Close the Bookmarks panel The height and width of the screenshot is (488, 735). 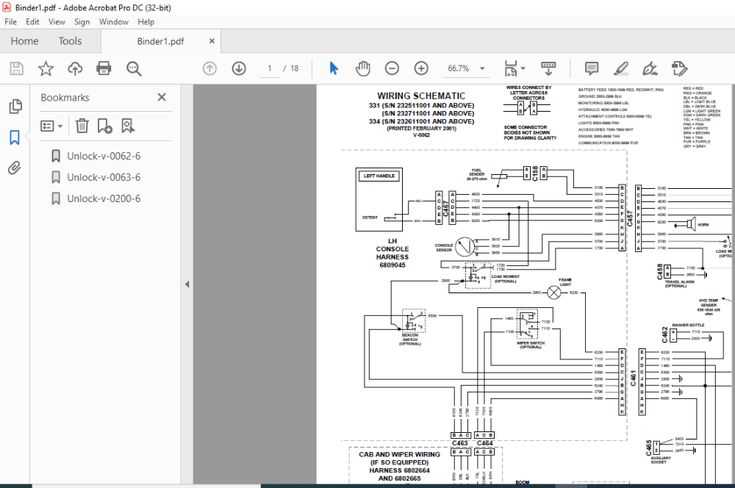[162, 97]
